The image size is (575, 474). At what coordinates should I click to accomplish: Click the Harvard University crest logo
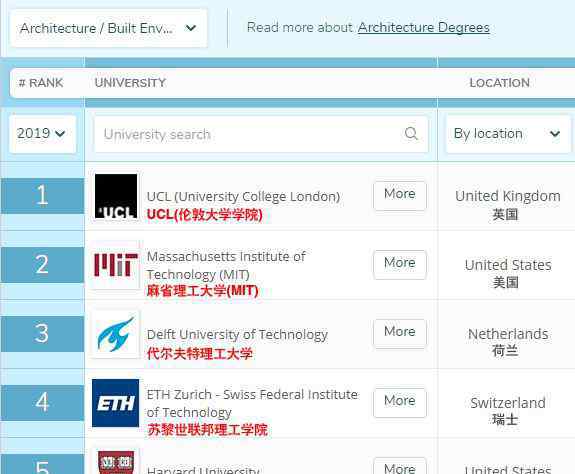[116, 462]
